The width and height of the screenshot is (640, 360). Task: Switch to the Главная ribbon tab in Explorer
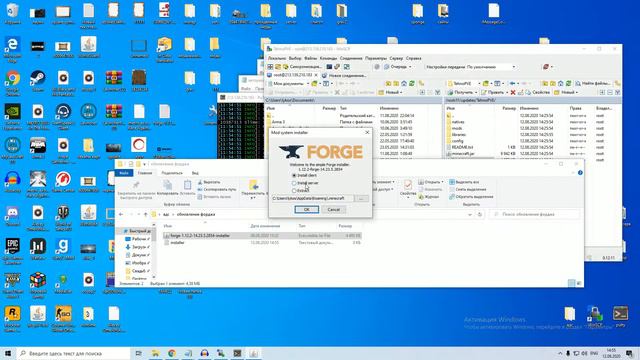[x=144, y=173]
